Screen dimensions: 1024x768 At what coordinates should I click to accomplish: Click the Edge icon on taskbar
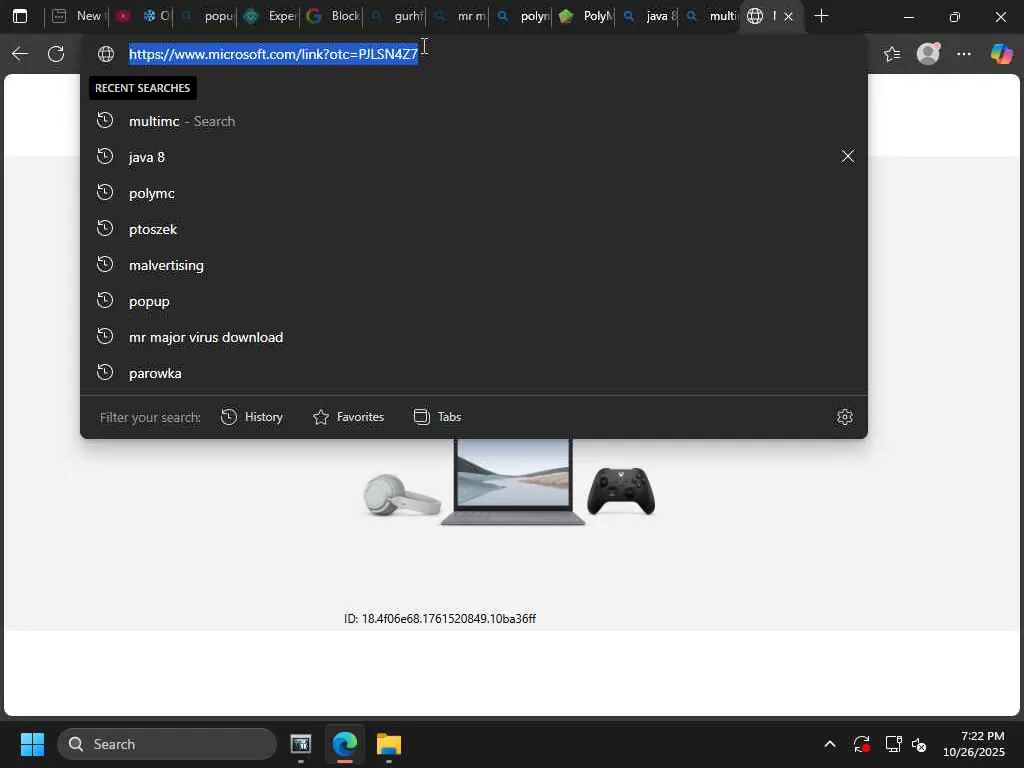point(344,744)
